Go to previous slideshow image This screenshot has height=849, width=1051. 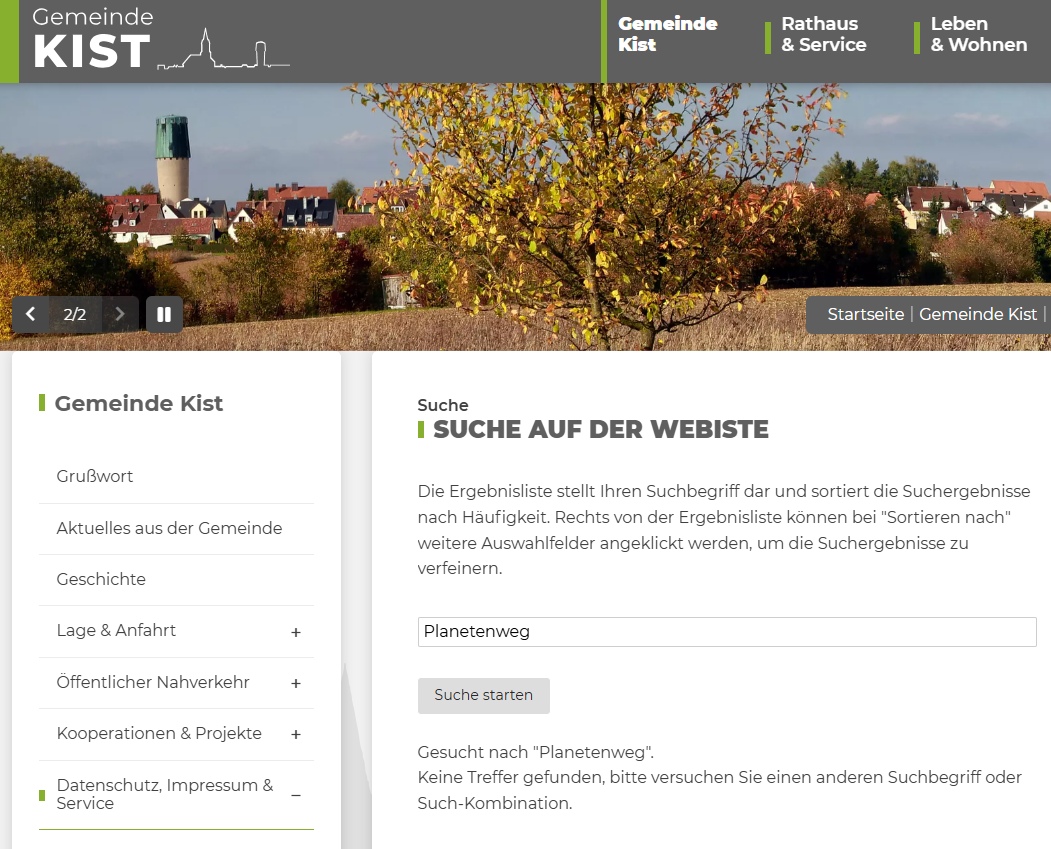(31, 314)
